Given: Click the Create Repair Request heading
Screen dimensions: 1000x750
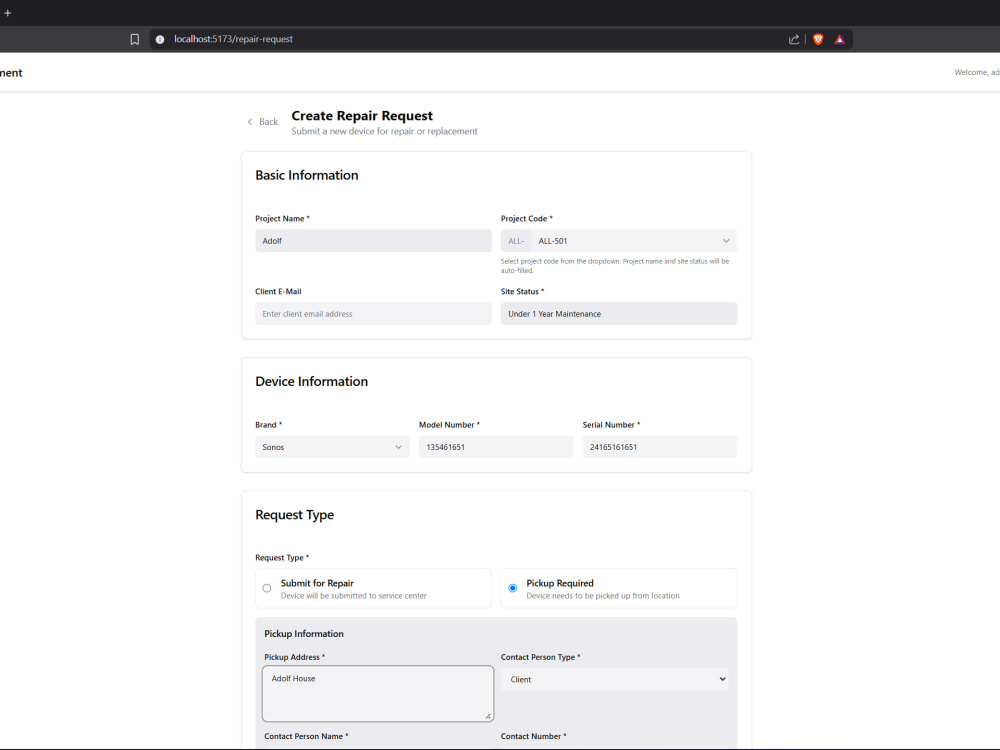Looking at the screenshot, I should pyautogui.click(x=362, y=115).
